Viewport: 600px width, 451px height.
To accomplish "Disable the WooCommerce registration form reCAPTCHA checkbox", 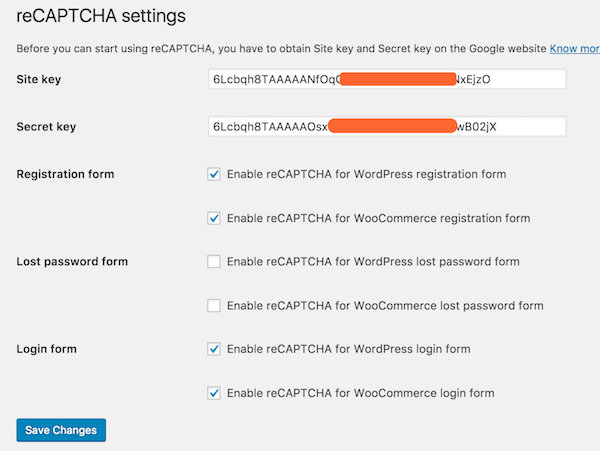I will pos(214,218).
